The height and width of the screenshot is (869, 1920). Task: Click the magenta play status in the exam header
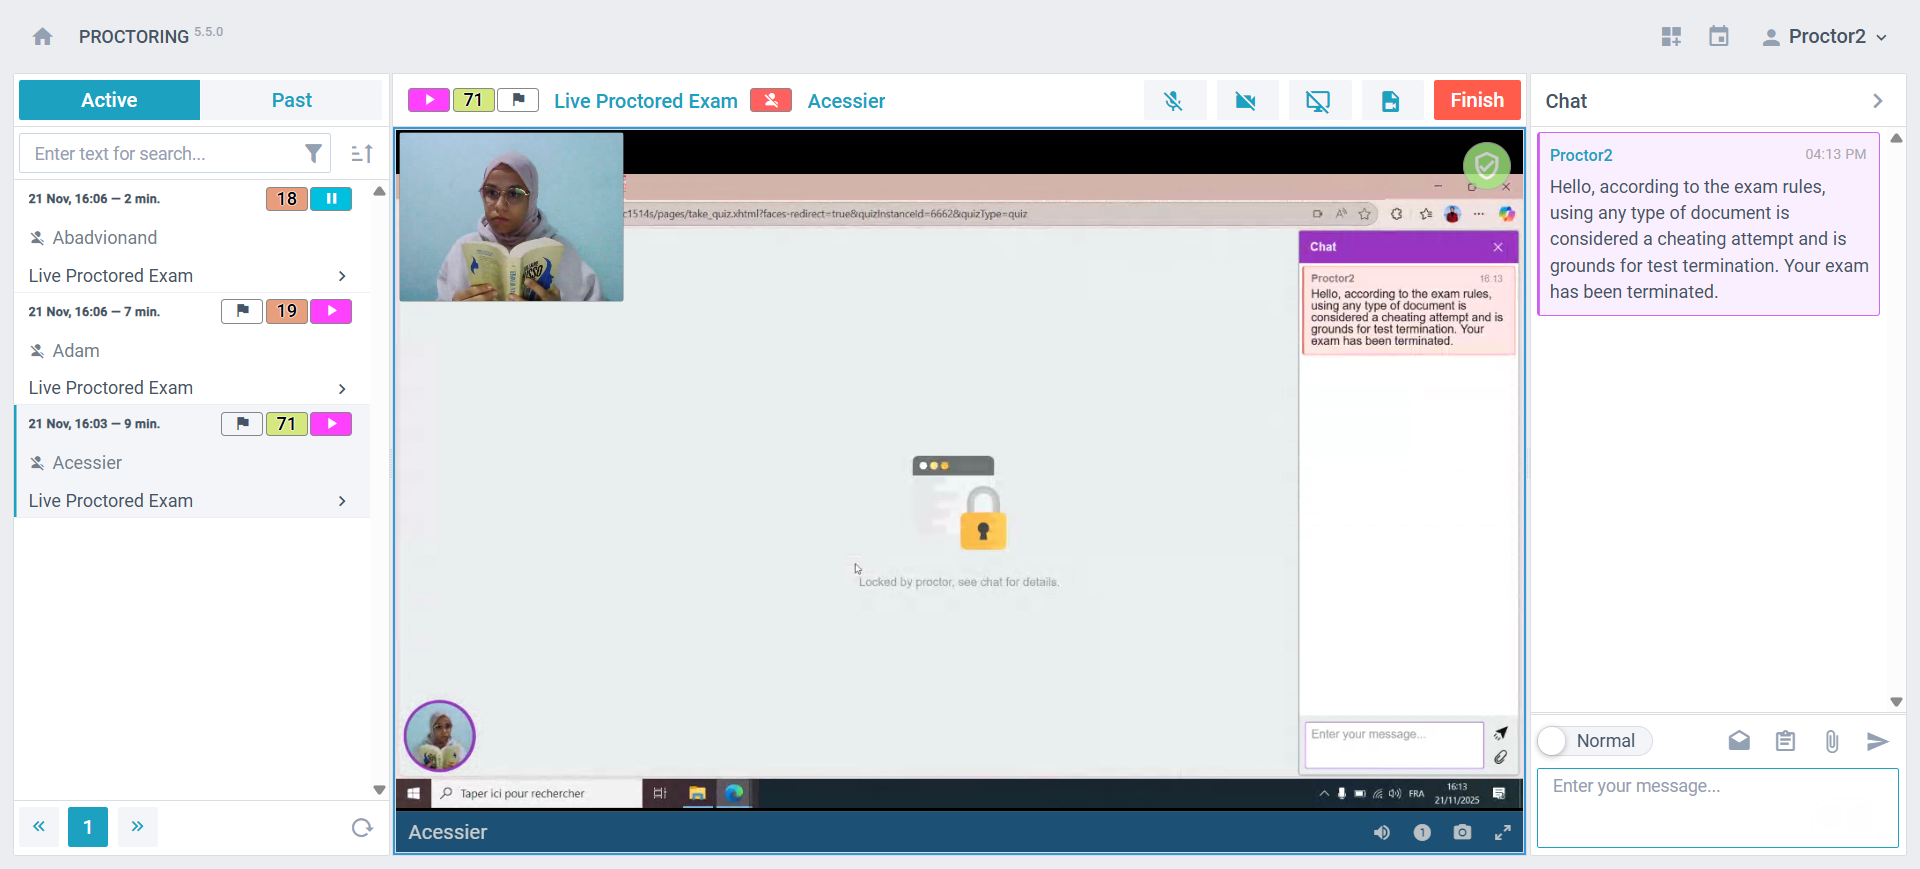tap(429, 100)
